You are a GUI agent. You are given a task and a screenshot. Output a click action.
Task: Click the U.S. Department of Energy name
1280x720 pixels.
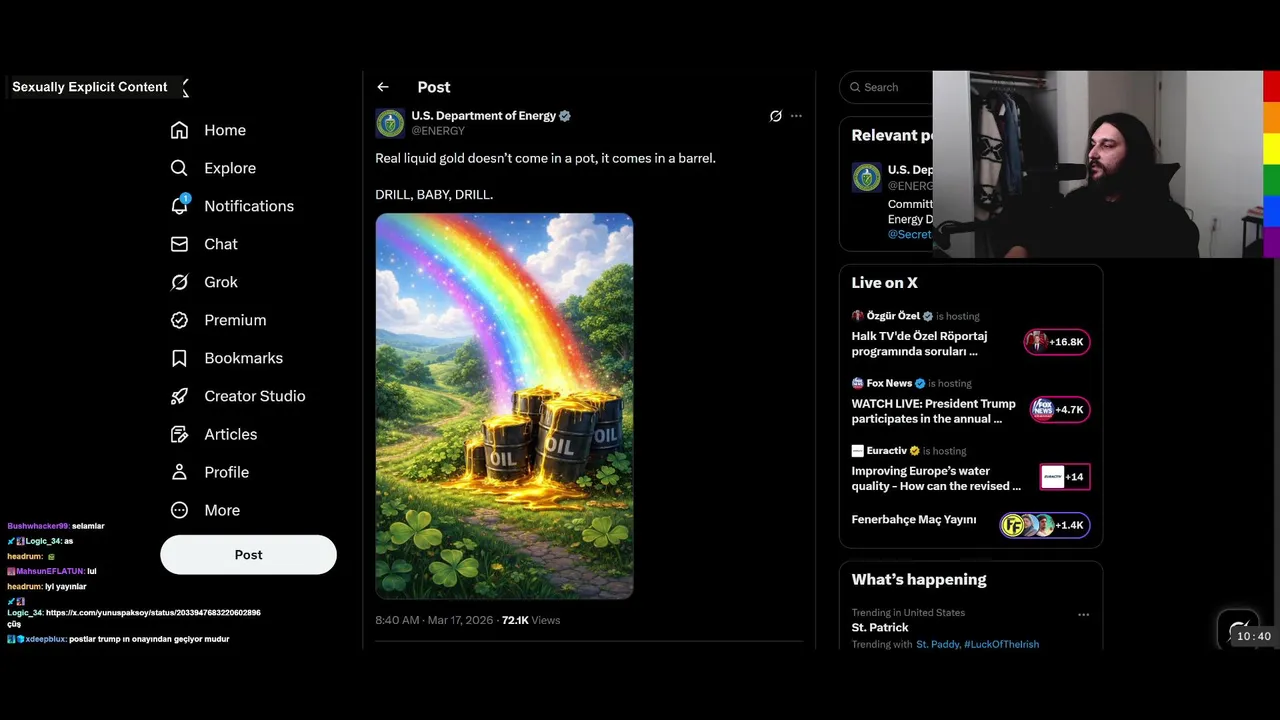(x=483, y=116)
